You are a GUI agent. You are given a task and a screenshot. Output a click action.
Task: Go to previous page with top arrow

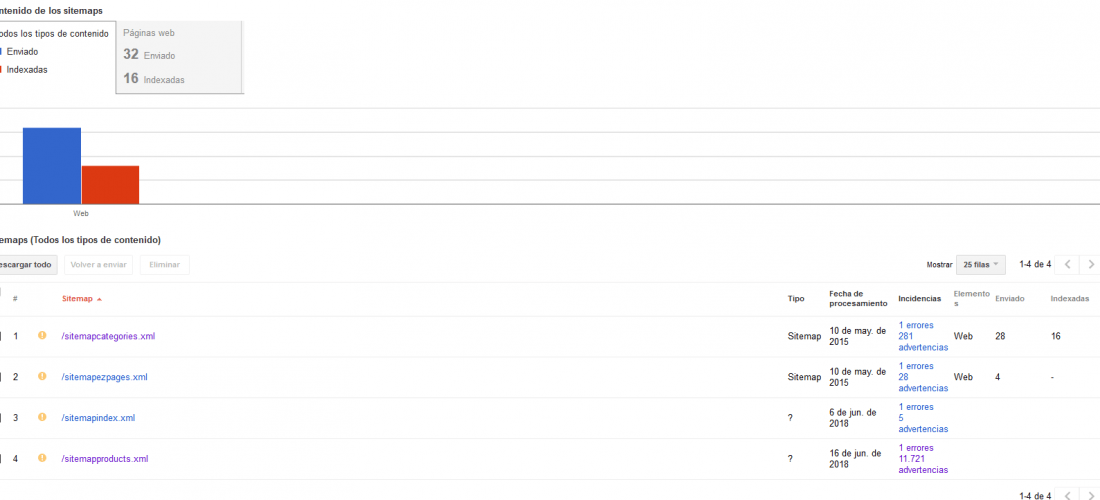pyautogui.click(x=1067, y=264)
